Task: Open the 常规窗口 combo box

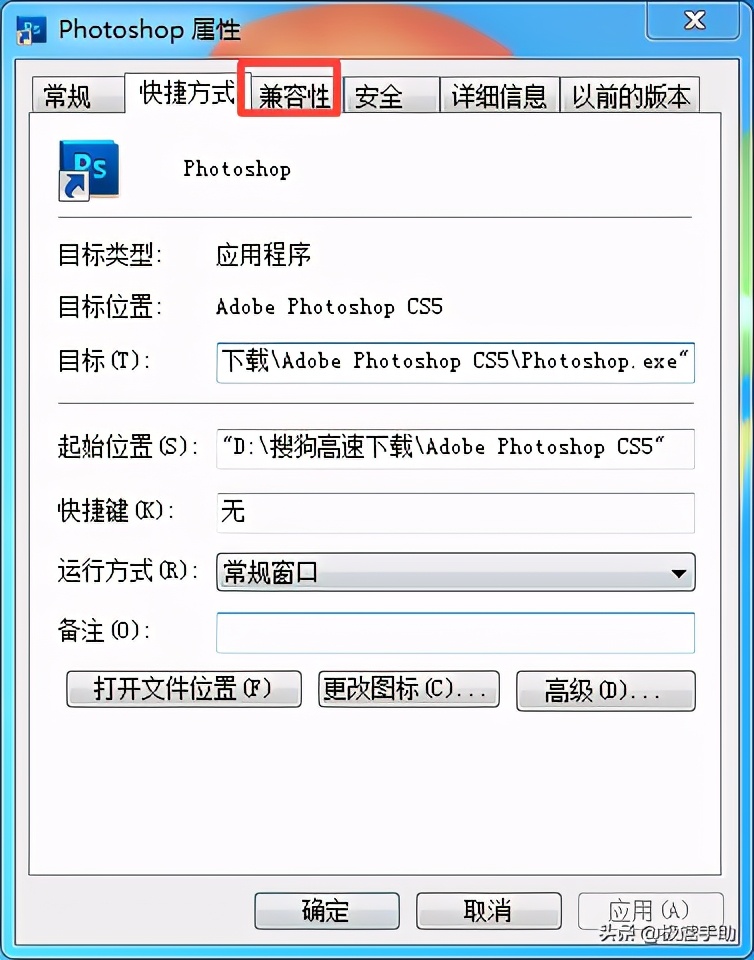Action: pyautogui.click(x=455, y=572)
